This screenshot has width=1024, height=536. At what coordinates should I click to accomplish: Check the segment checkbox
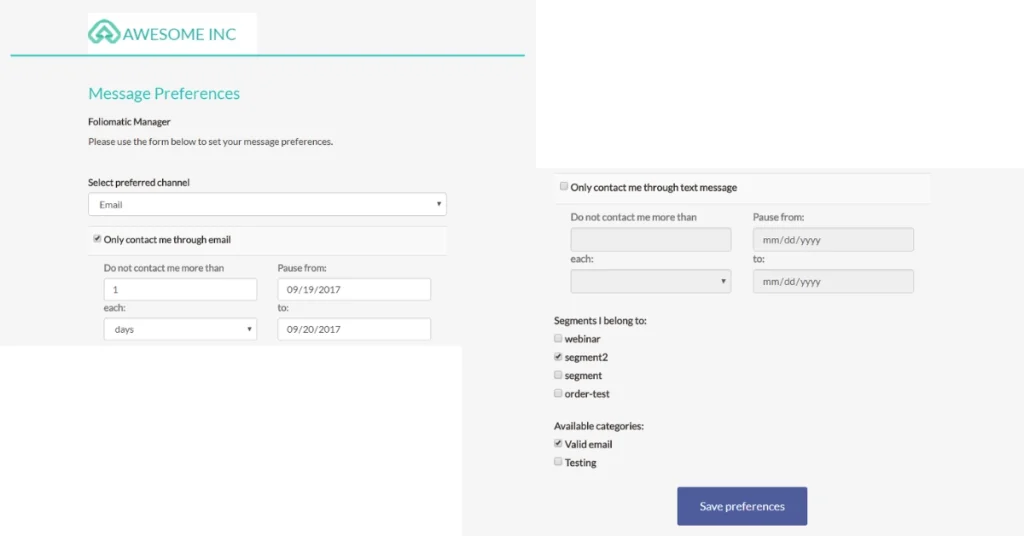coord(558,375)
